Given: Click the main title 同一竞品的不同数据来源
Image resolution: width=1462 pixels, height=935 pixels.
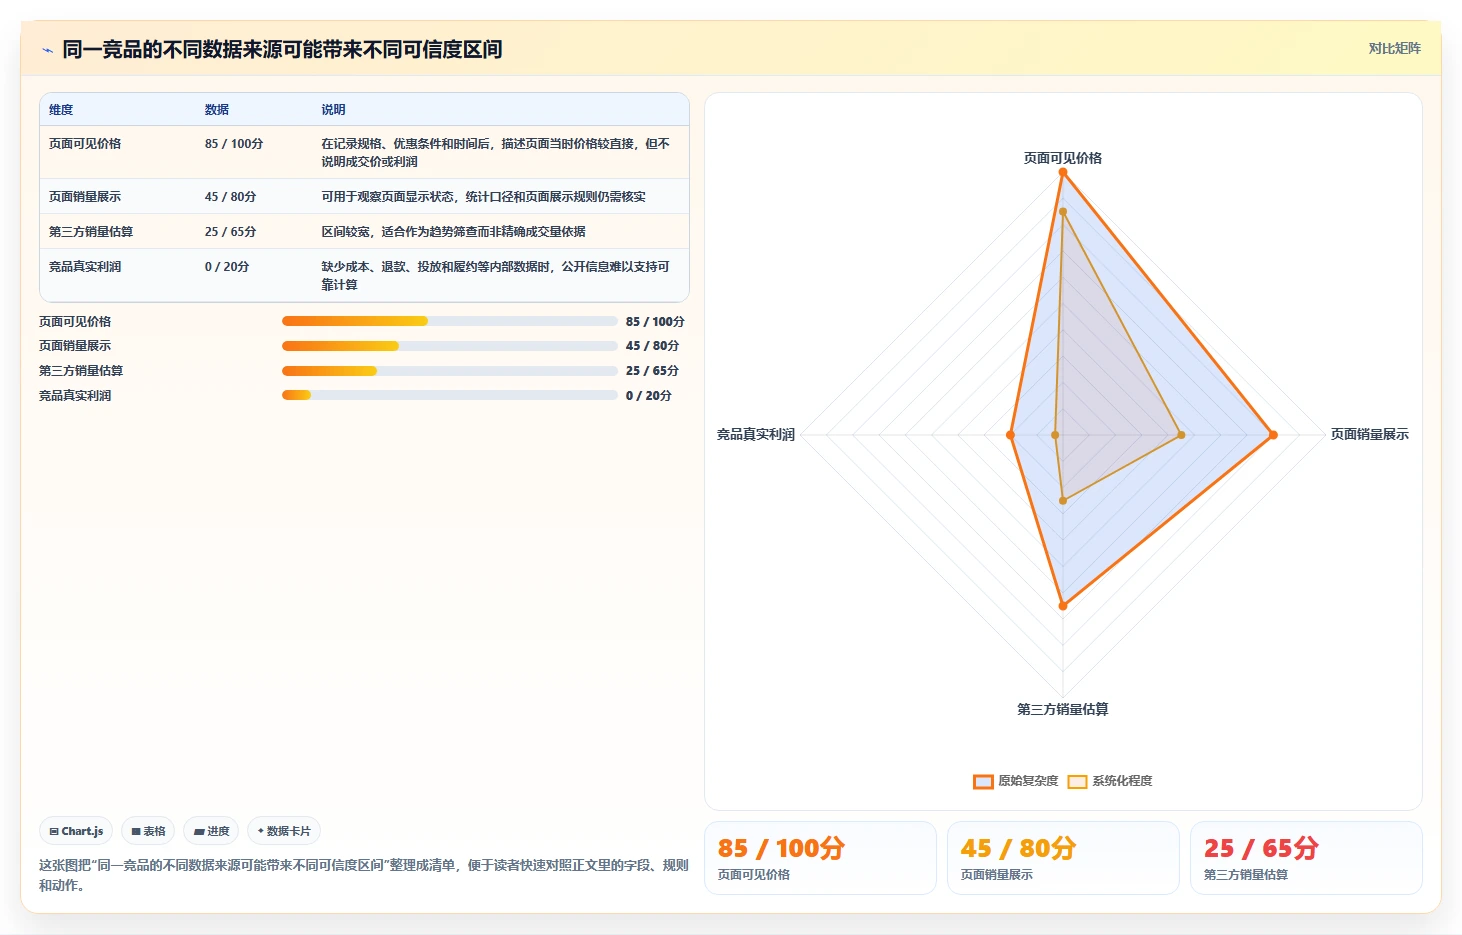Looking at the screenshot, I should tap(282, 49).
